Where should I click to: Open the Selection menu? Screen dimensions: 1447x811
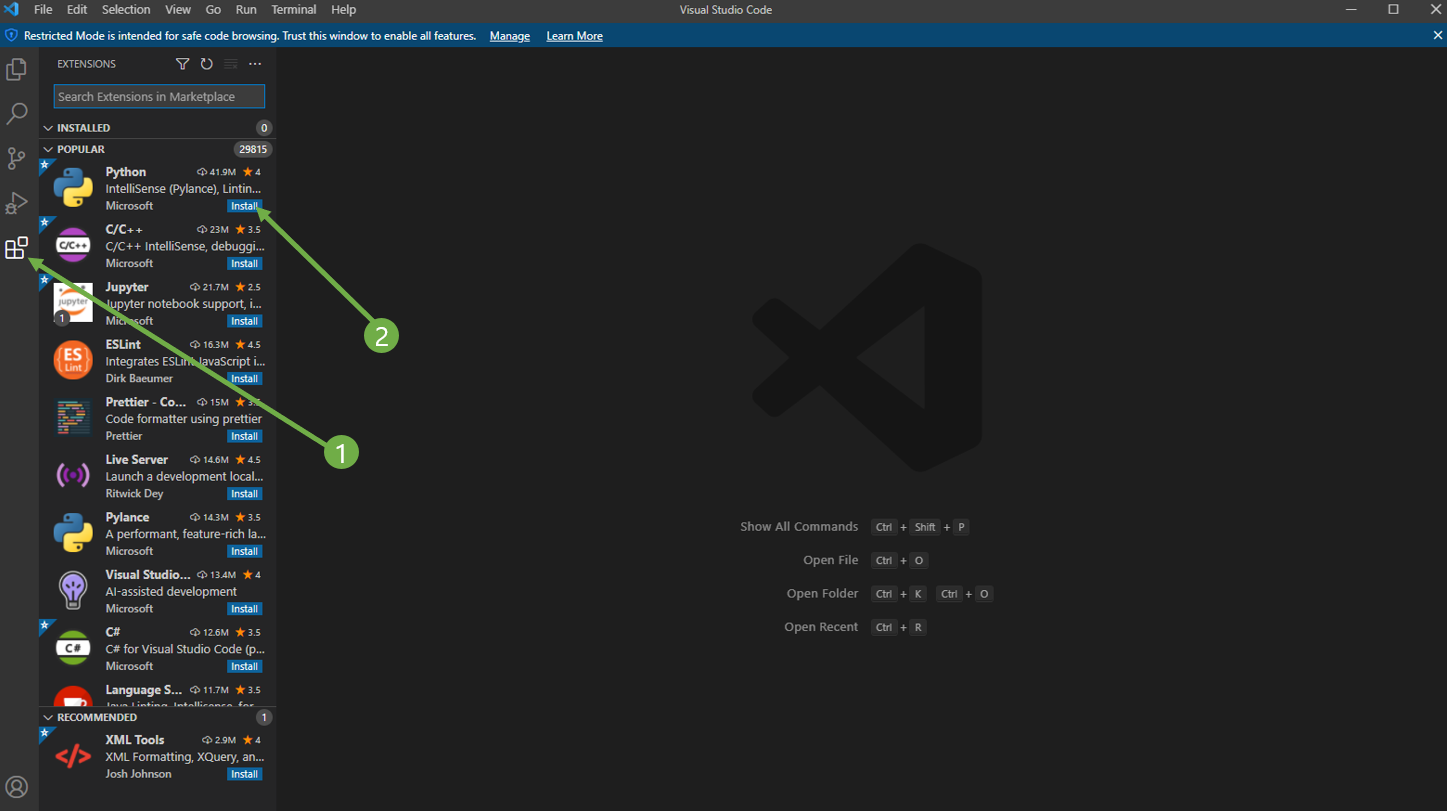[126, 9]
